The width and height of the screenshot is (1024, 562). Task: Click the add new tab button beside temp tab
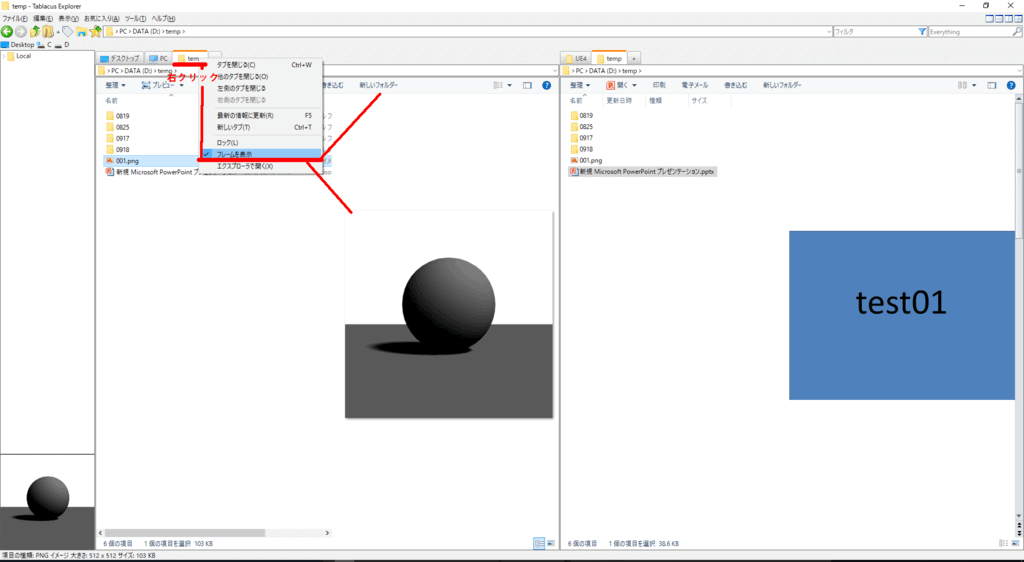[x=634, y=59]
